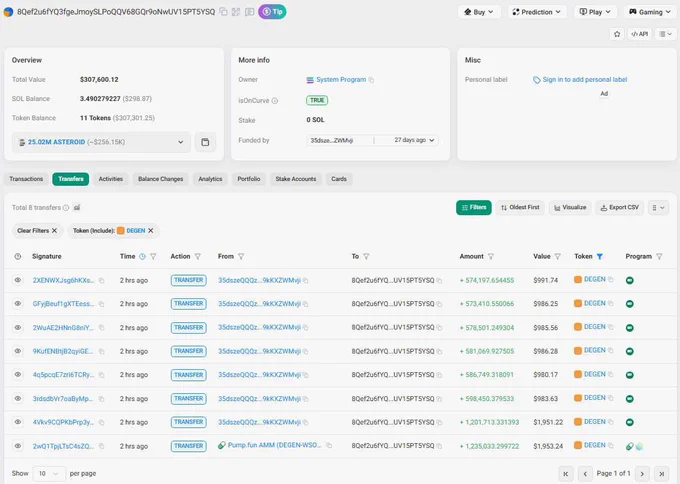This screenshot has height=484, width=680.
Task: Click the Tip button
Action: coord(272,12)
